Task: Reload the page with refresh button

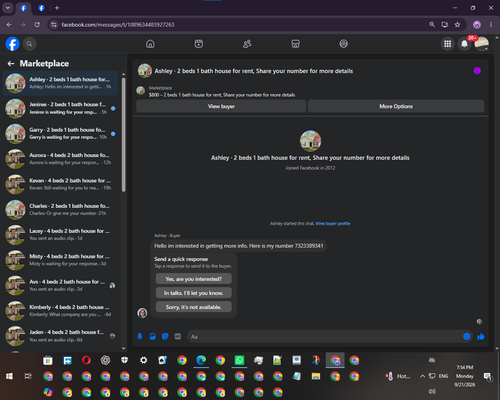Action: pyautogui.click(x=37, y=25)
